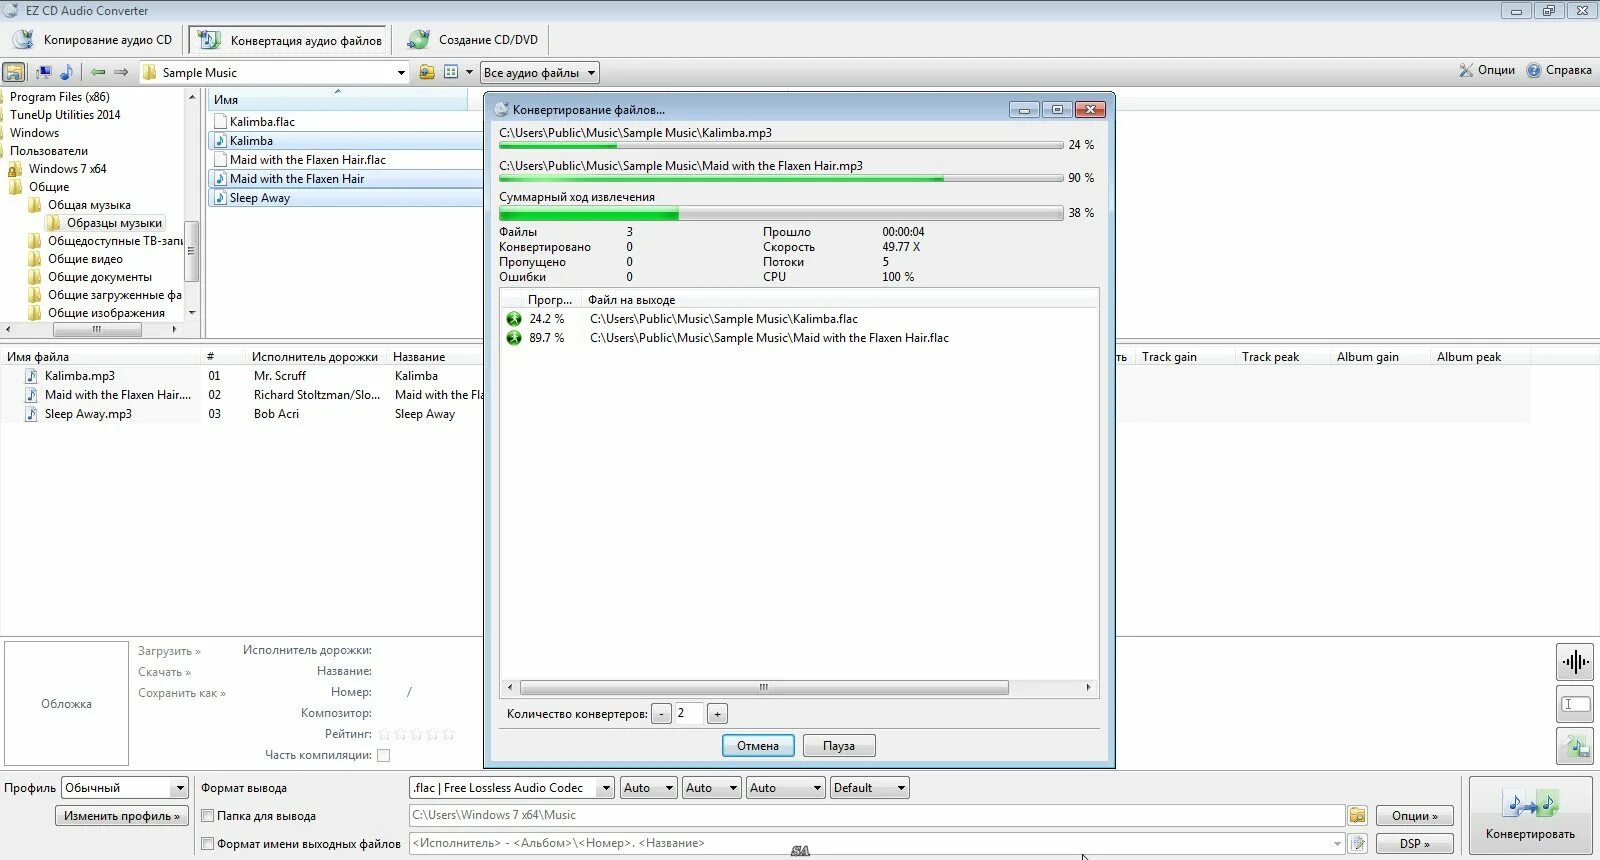
Task: Go back with the green left arrow
Action: point(98,72)
